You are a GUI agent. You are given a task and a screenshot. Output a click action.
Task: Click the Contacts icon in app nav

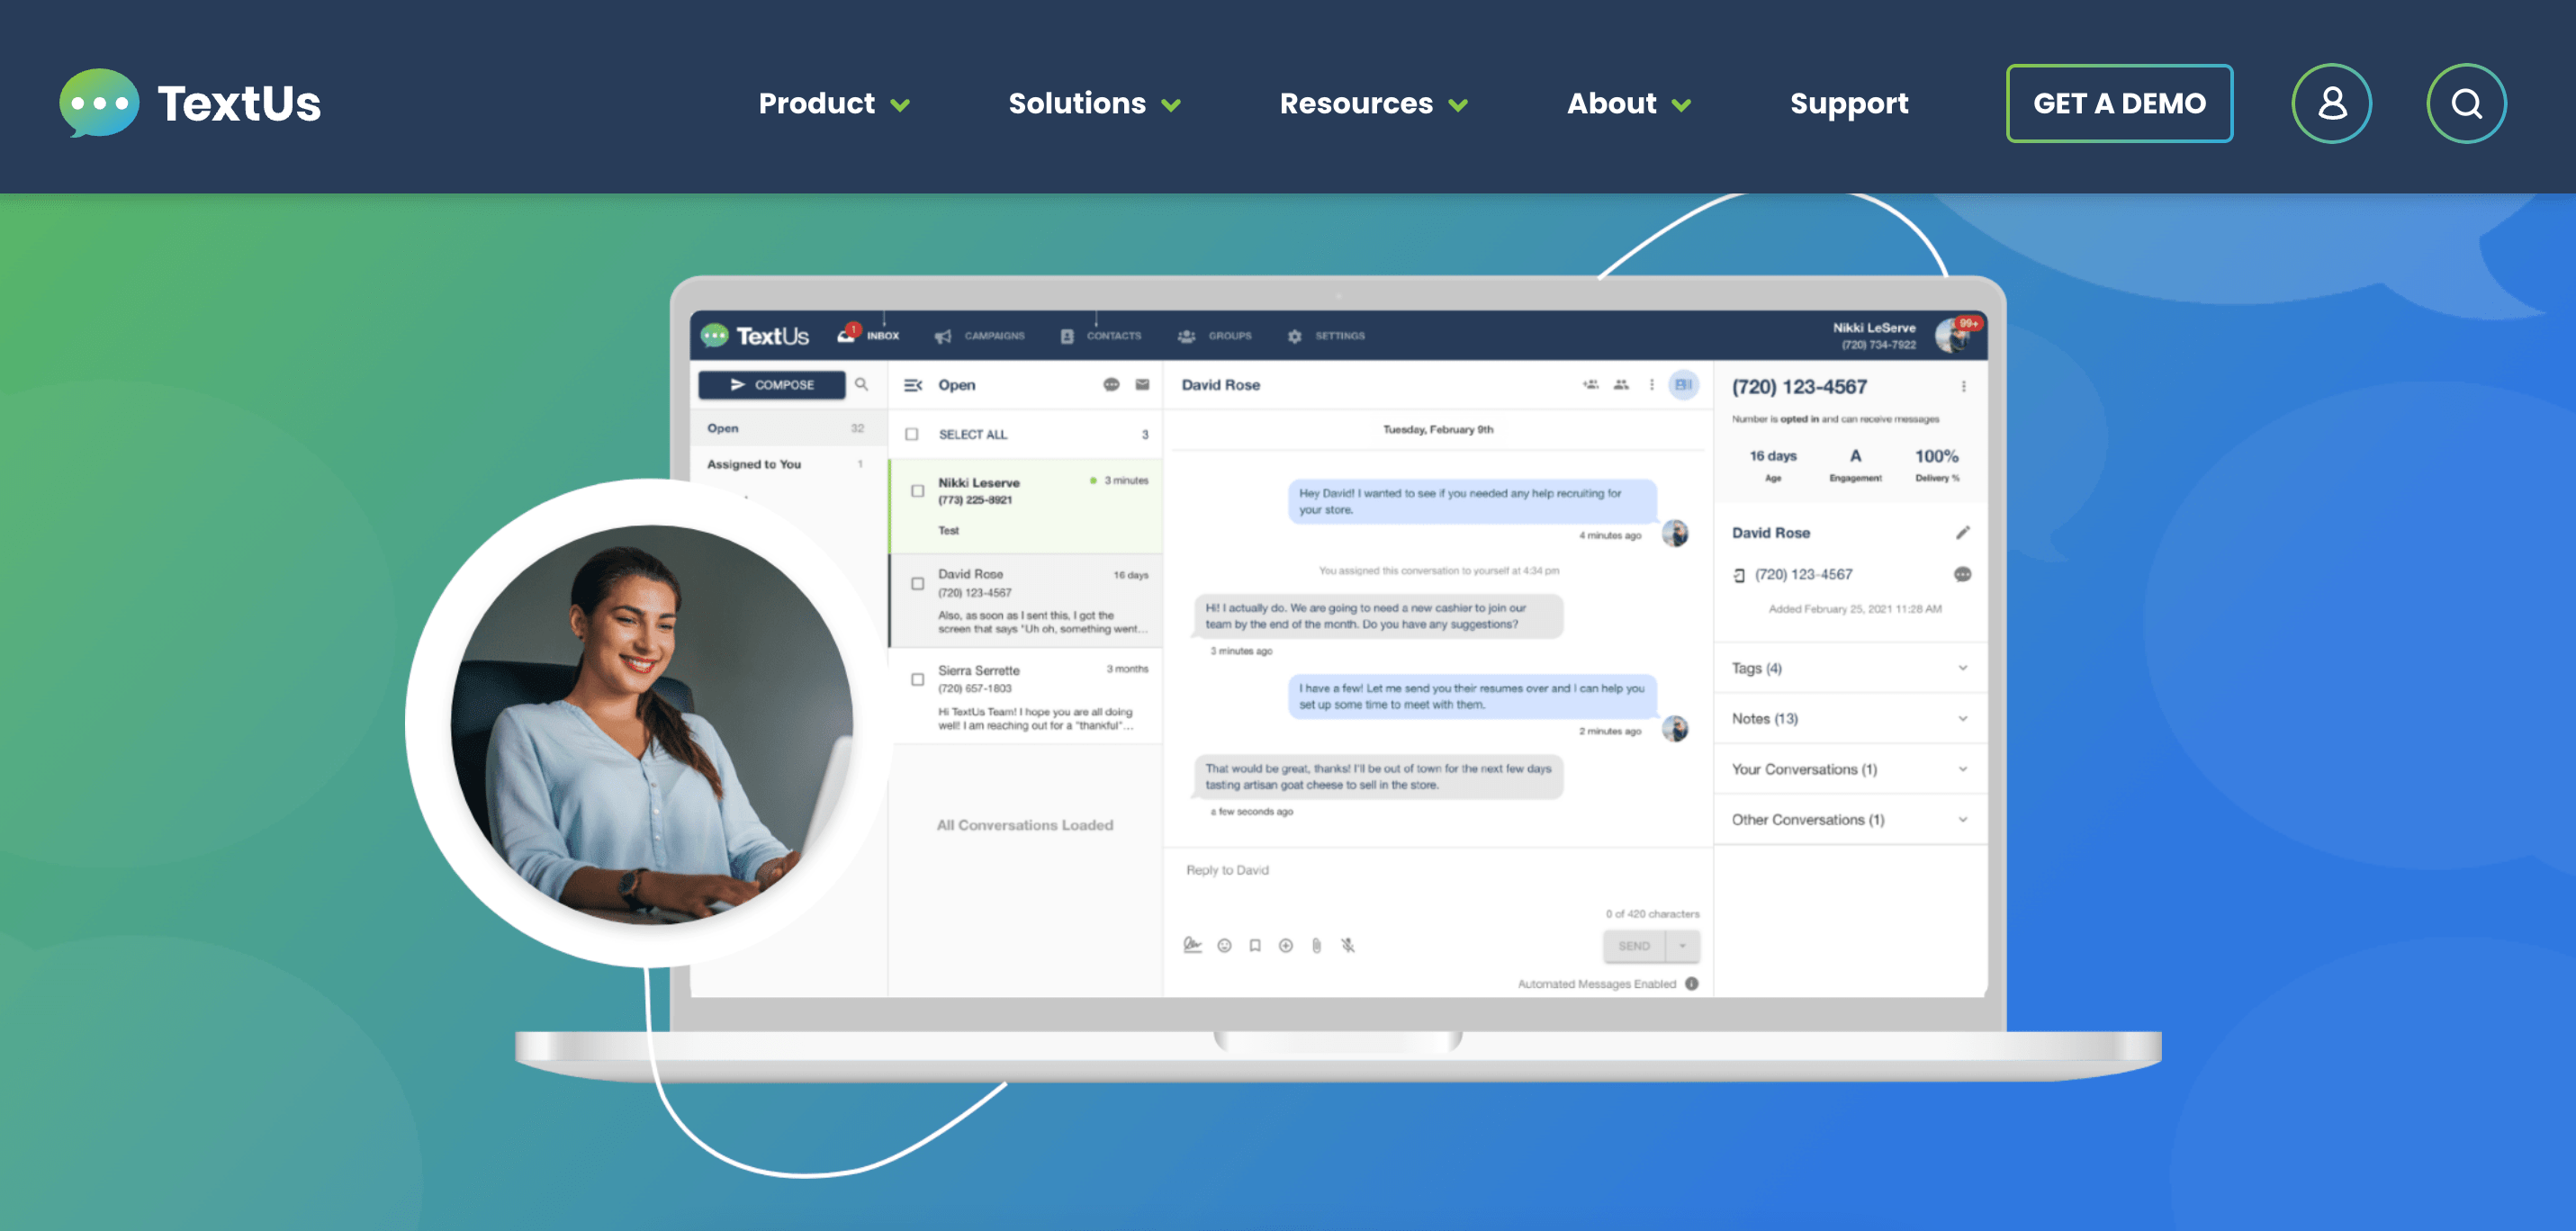1067,336
